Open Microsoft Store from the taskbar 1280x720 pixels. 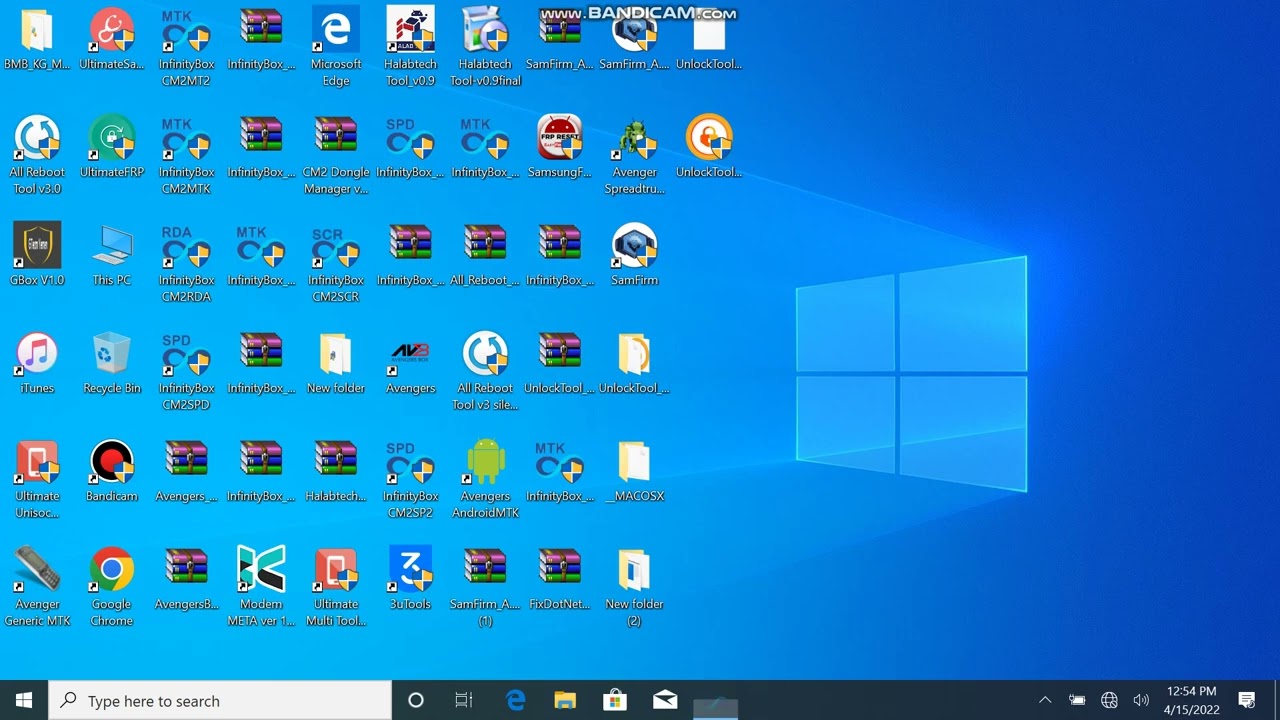tap(615, 700)
